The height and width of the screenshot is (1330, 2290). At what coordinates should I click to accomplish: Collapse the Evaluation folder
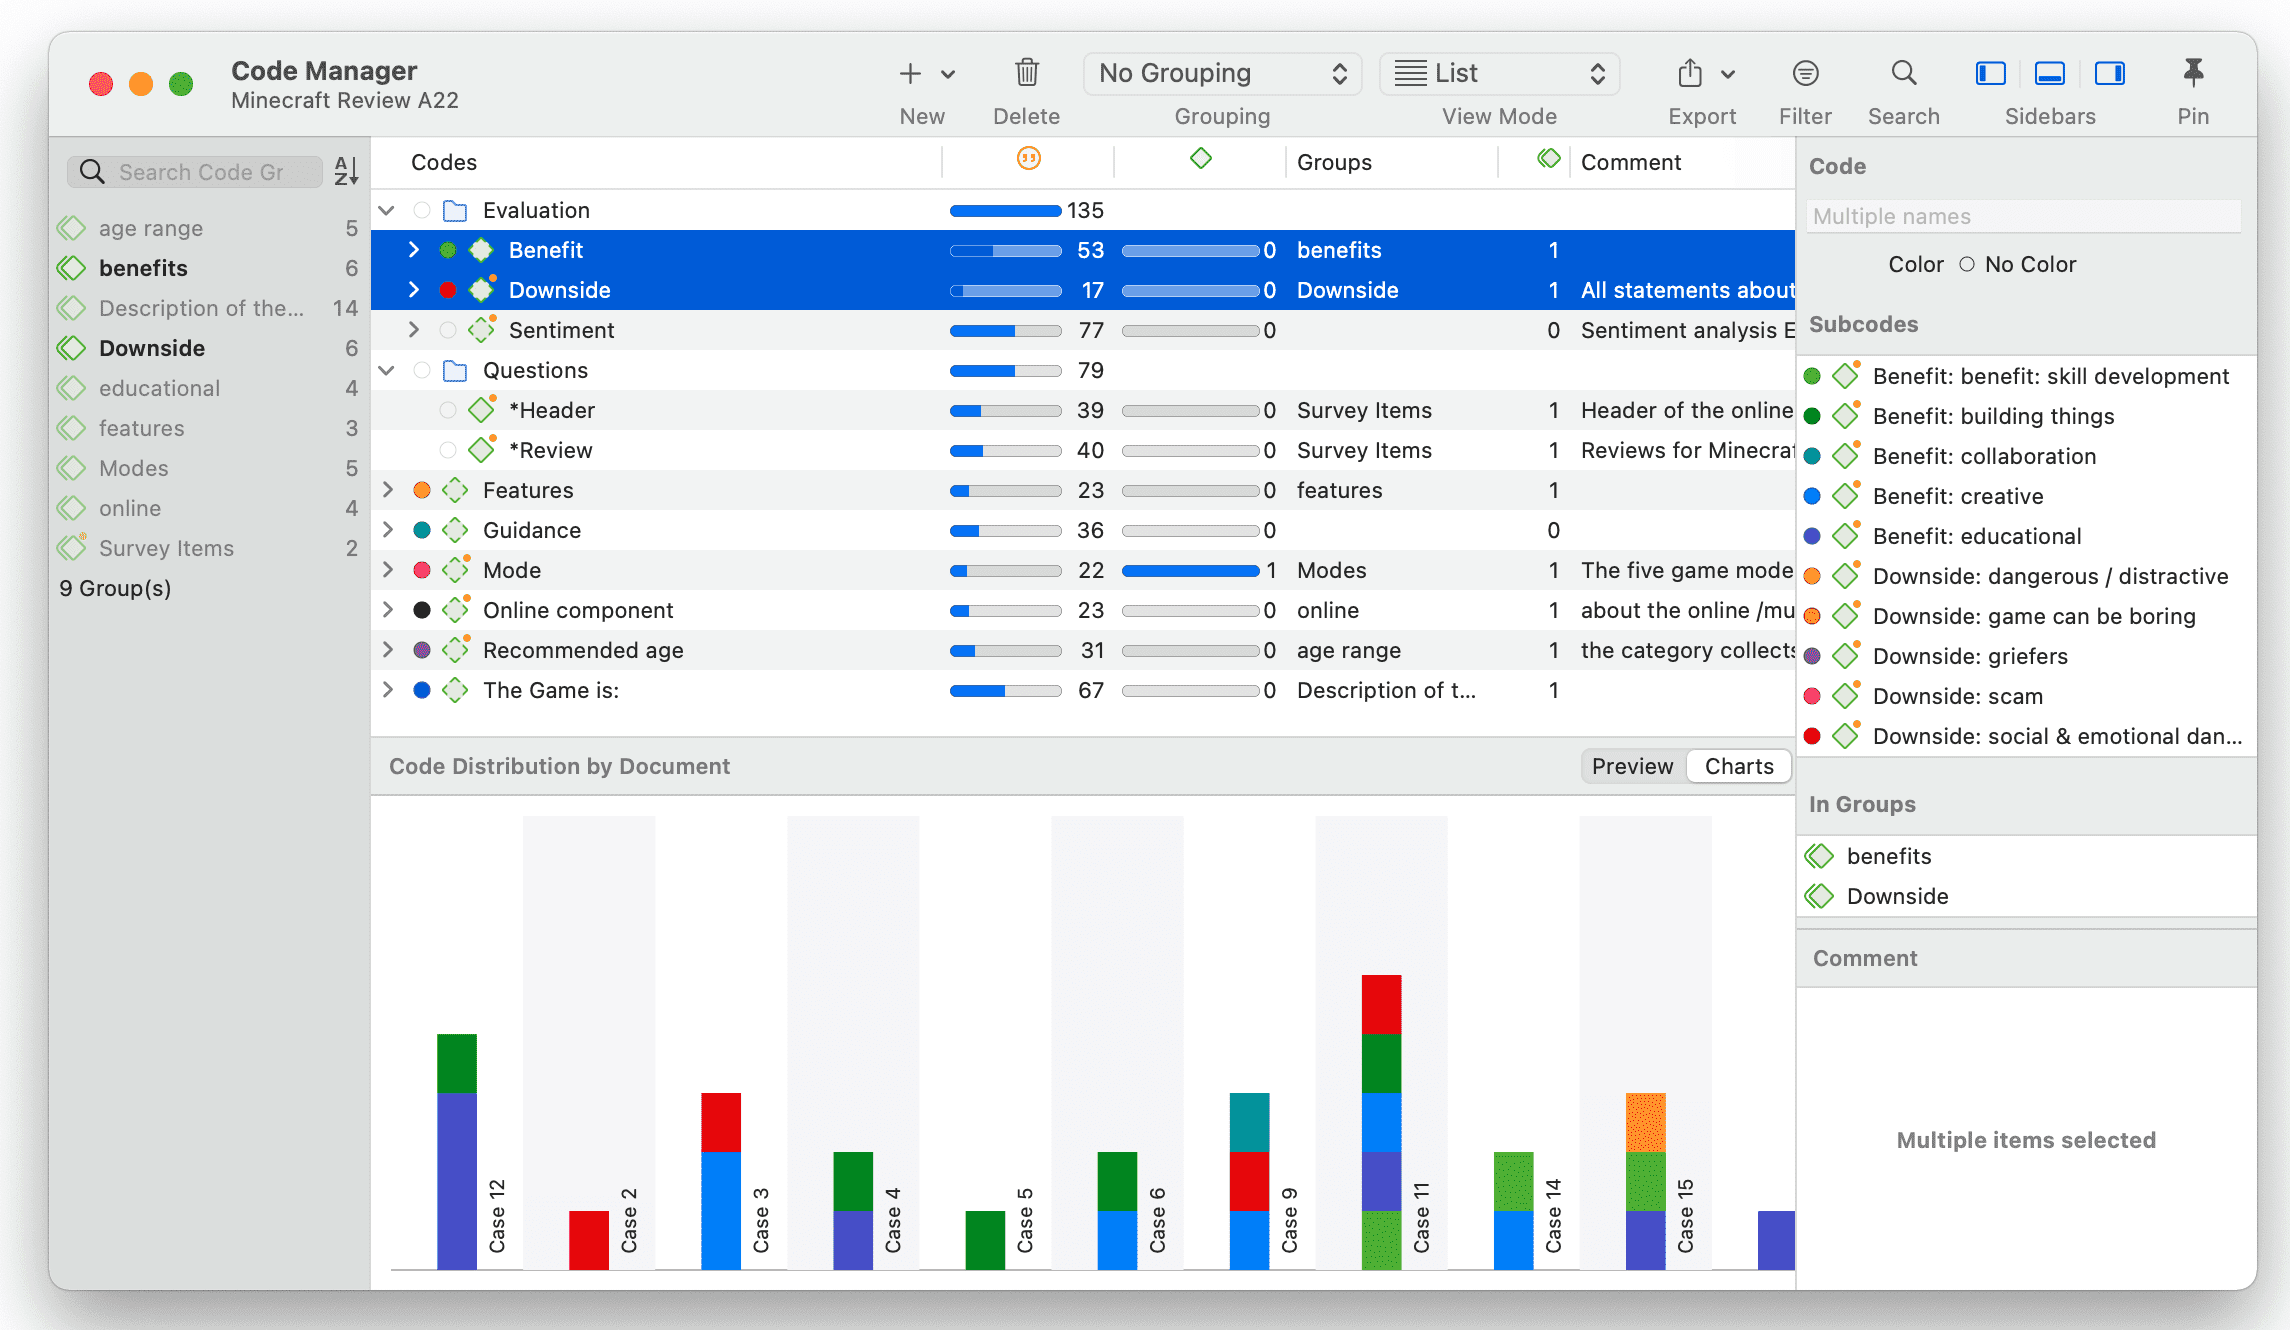tap(387, 211)
